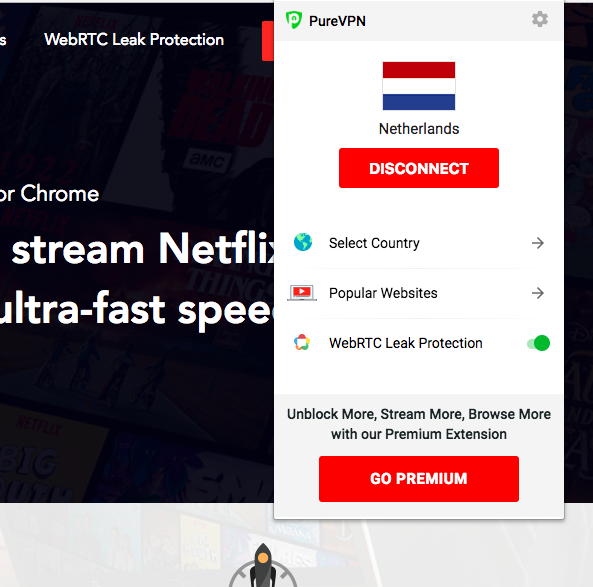The height and width of the screenshot is (587, 593).
Task: Click the PureVPN shield logo
Action: [294, 20]
